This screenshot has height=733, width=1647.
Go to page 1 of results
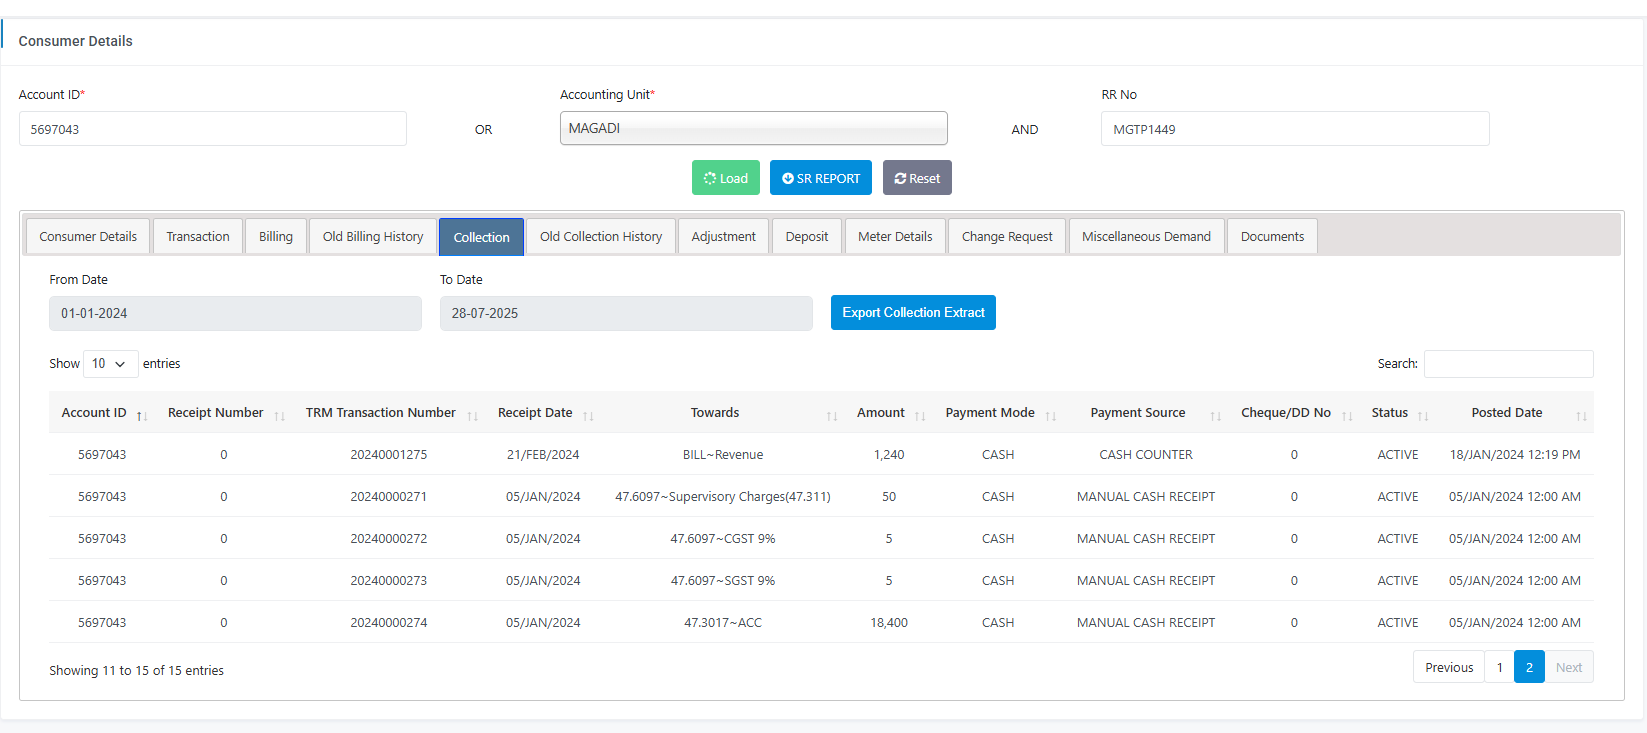(1499, 667)
